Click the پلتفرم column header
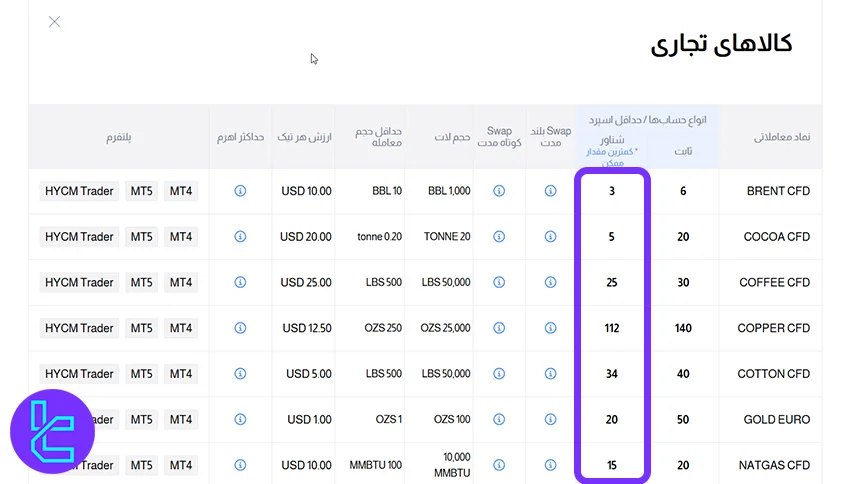Screen dimensions: 860x484 [x=118, y=137]
